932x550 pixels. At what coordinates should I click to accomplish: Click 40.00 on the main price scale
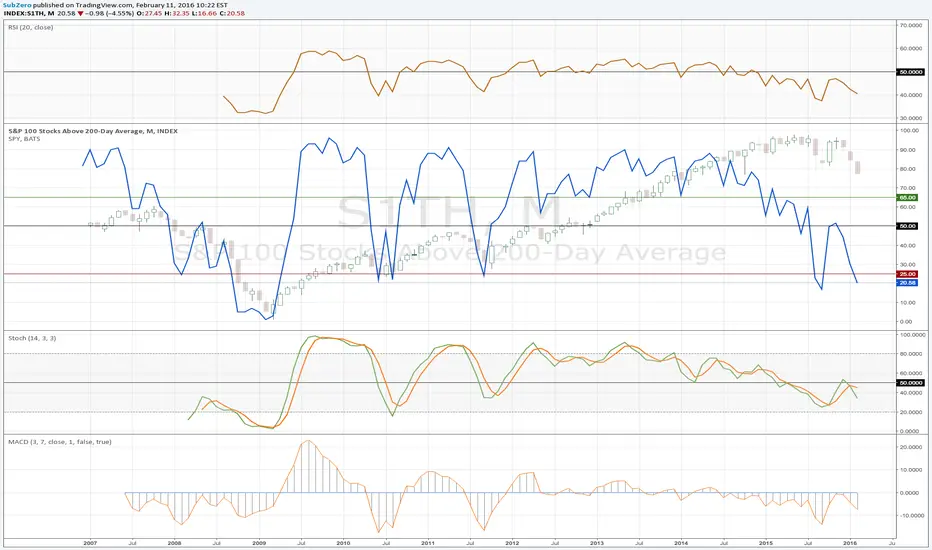tap(909, 245)
